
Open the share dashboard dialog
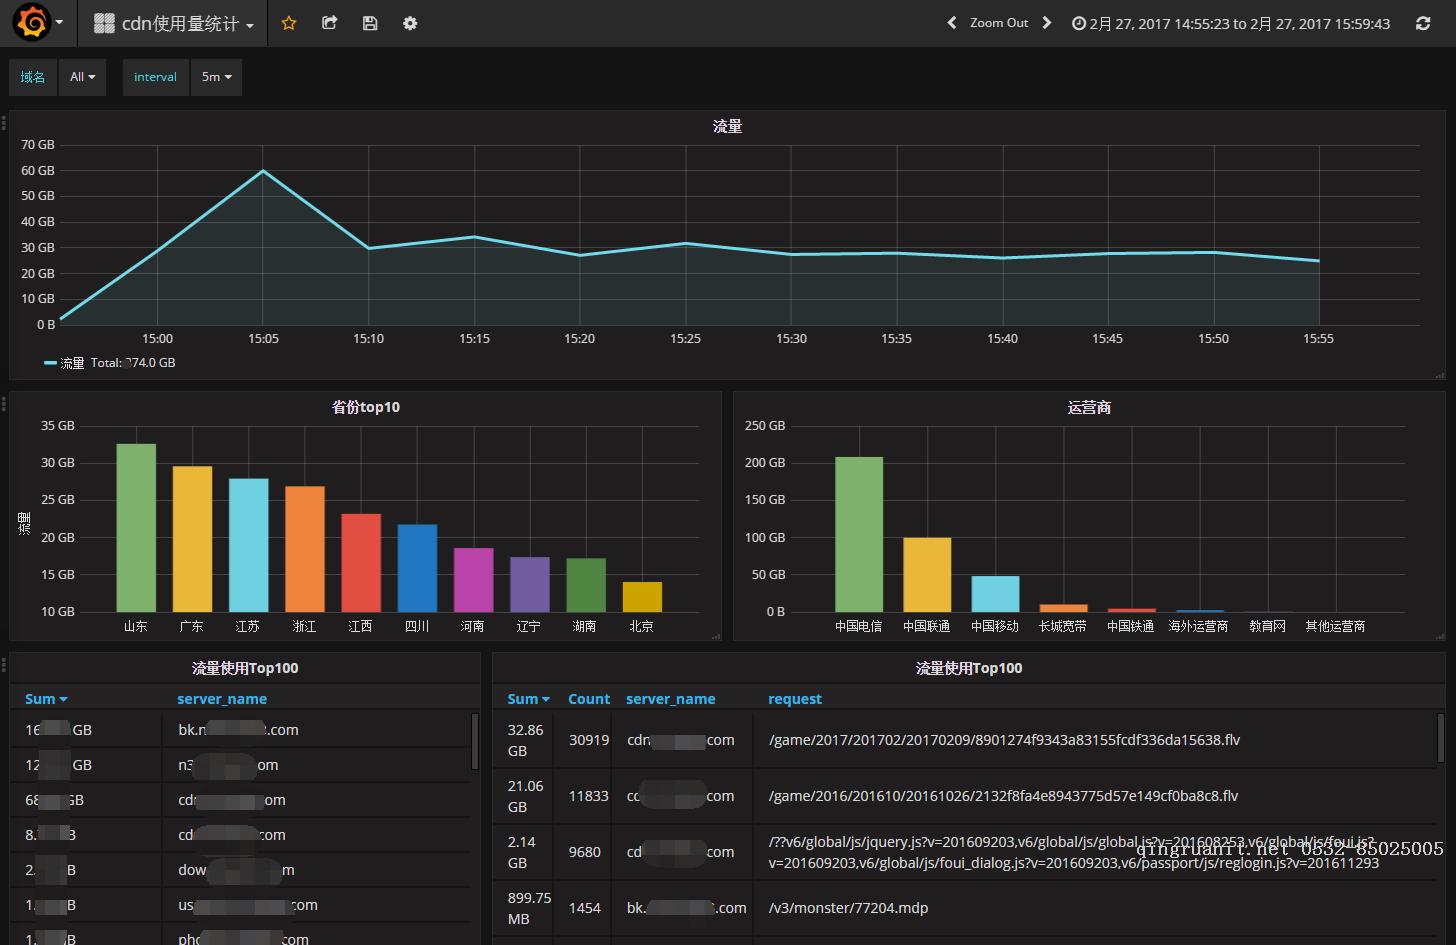329,23
